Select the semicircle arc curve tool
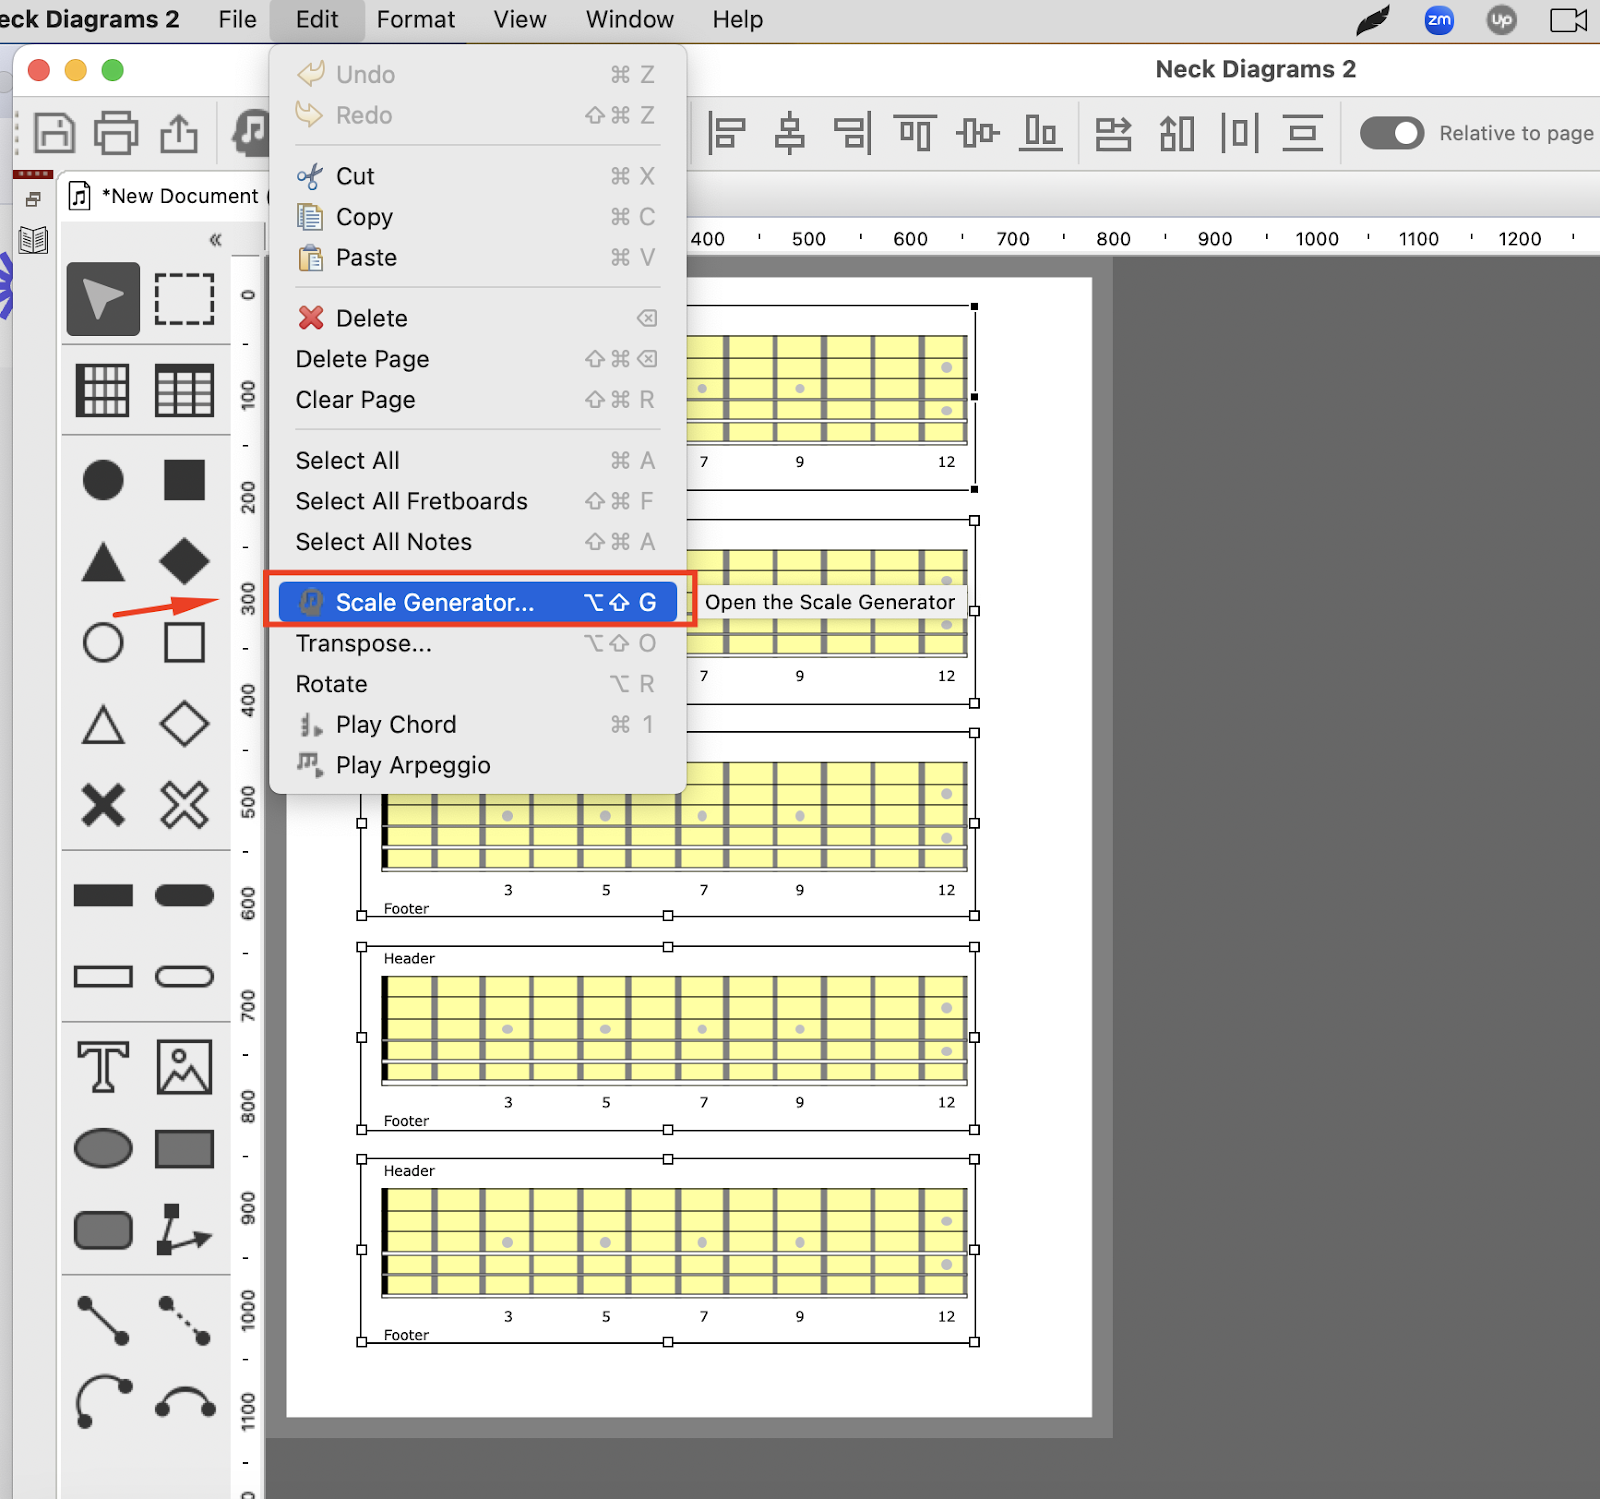1600x1499 pixels. click(184, 1402)
